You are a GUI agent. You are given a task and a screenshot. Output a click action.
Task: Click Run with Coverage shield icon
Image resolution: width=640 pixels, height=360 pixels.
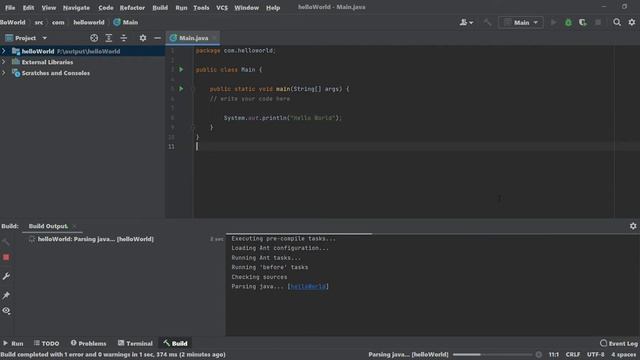coord(583,22)
